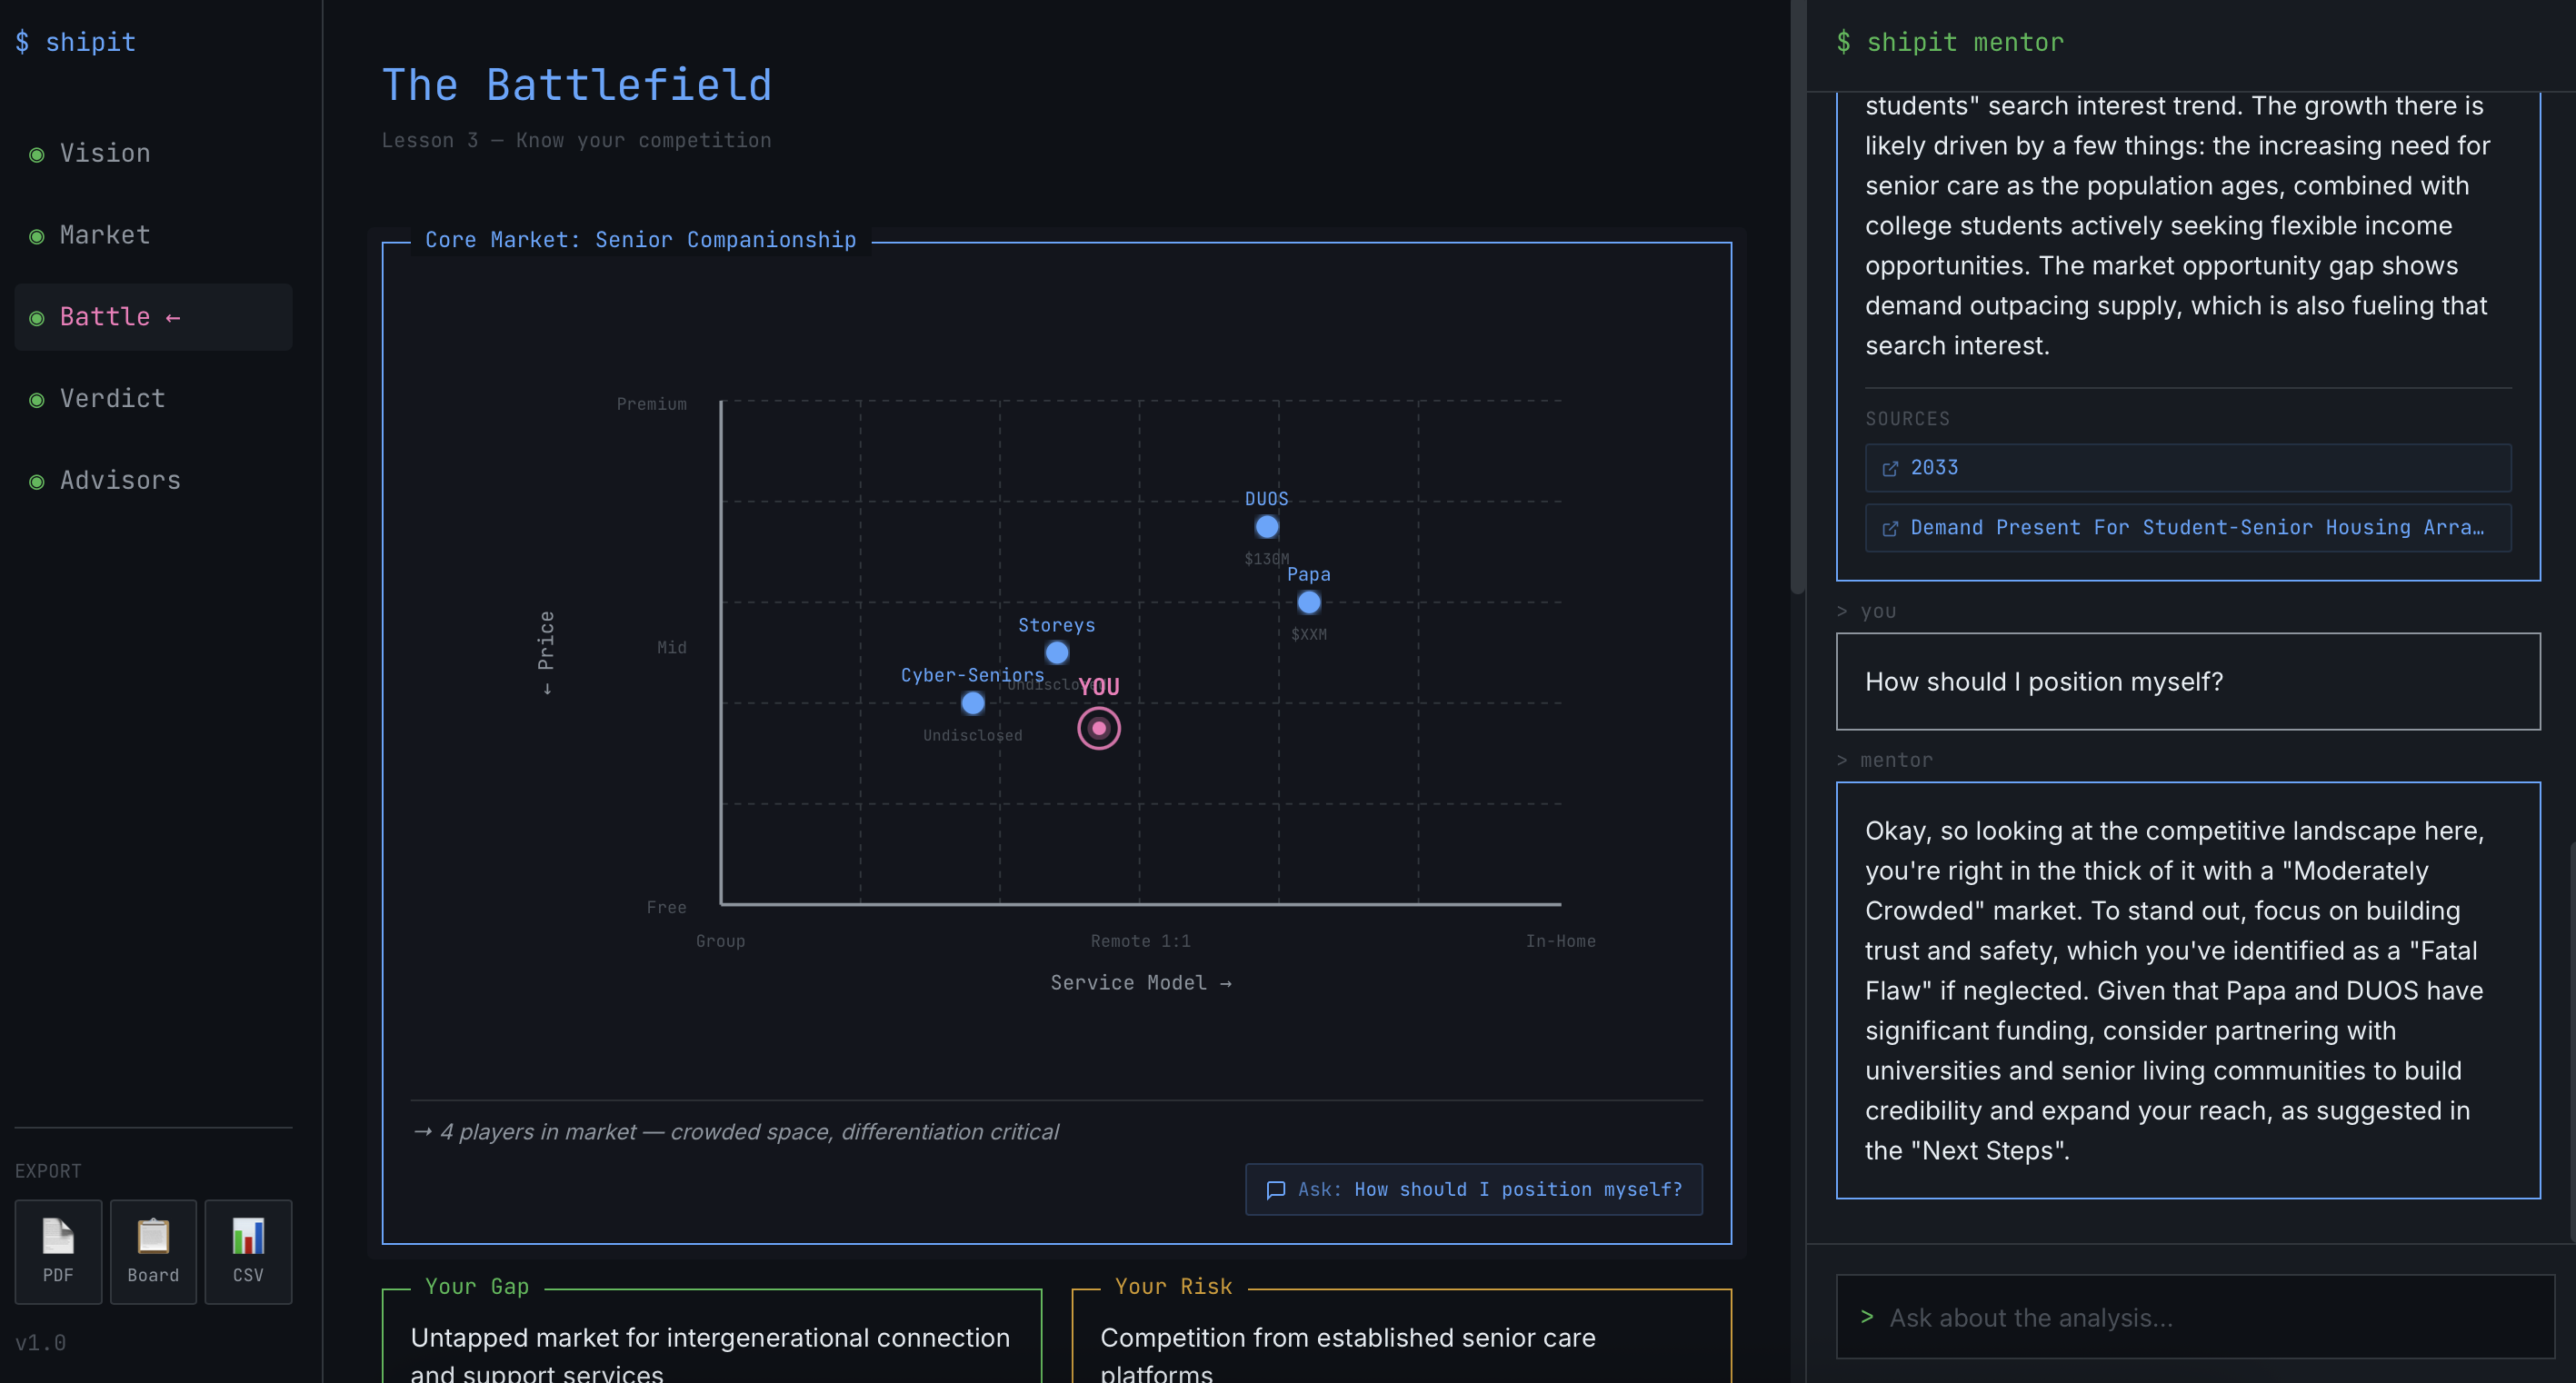Image resolution: width=2576 pixels, height=1383 pixels.
Task: Click the Cyber-Seniors competitor dot
Action: point(972,703)
